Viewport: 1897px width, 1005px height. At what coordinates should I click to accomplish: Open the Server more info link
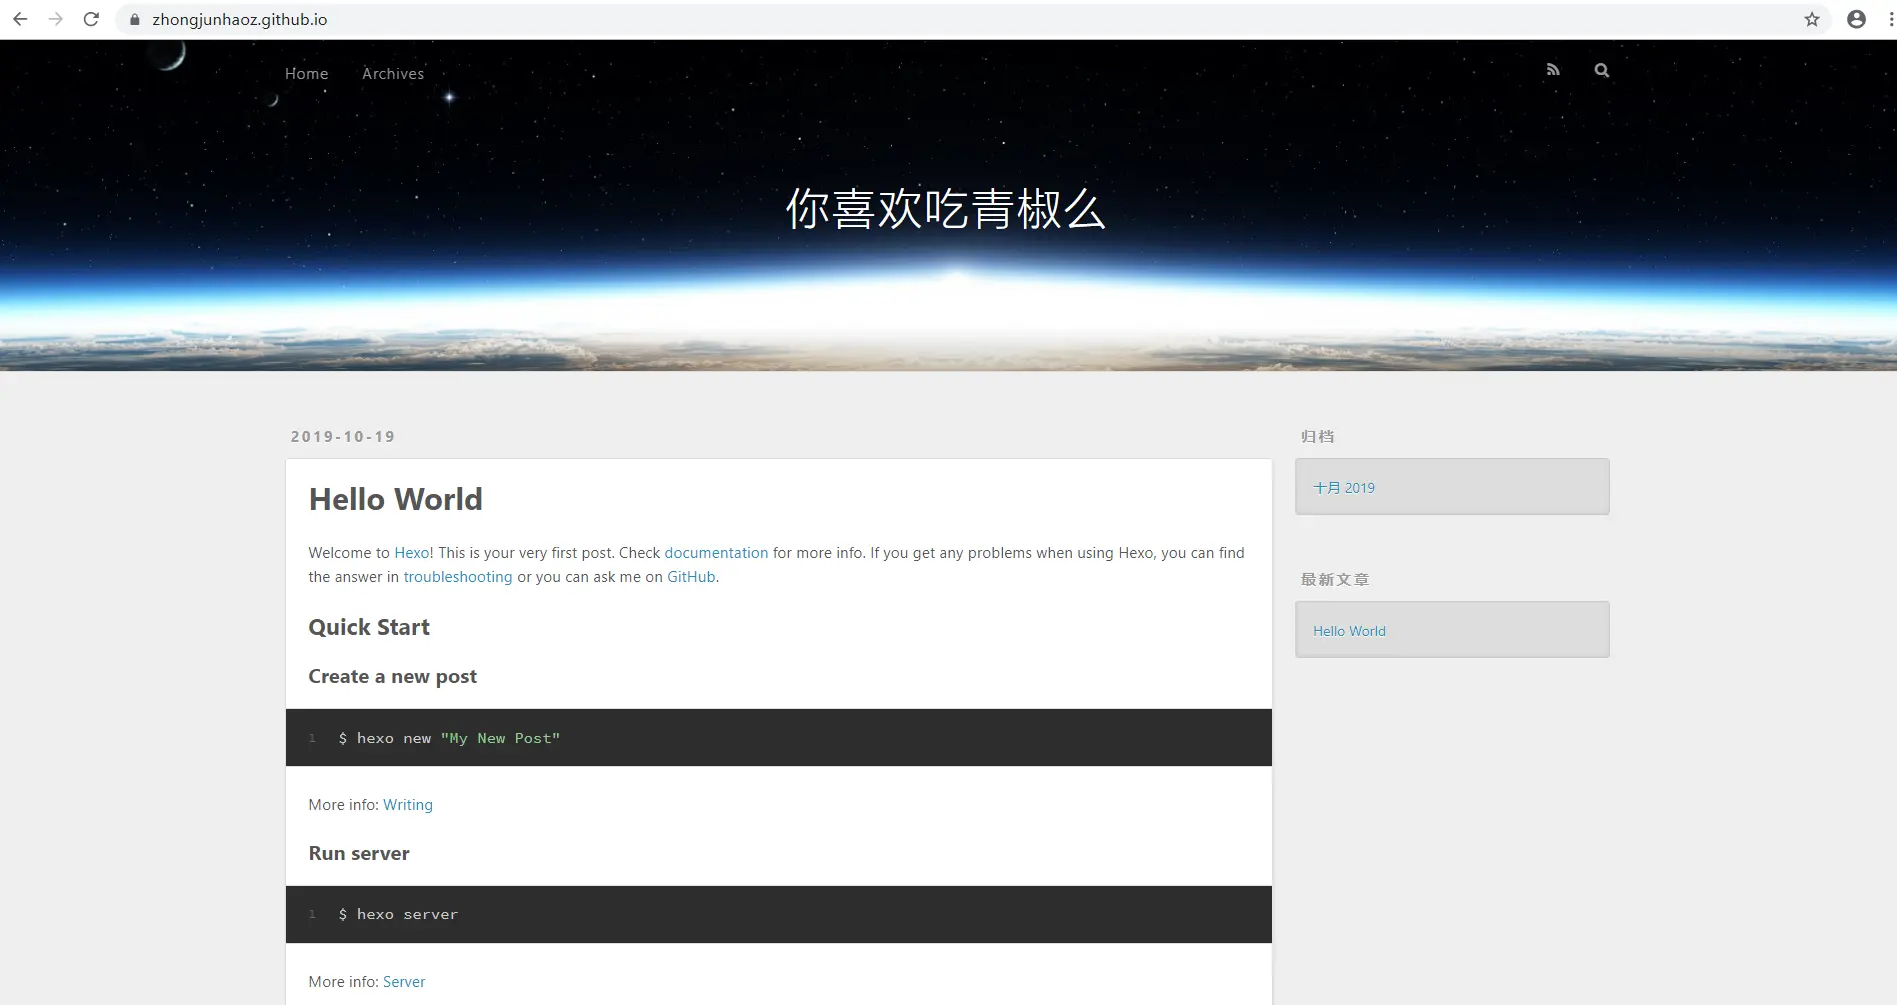(x=404, y=981)
